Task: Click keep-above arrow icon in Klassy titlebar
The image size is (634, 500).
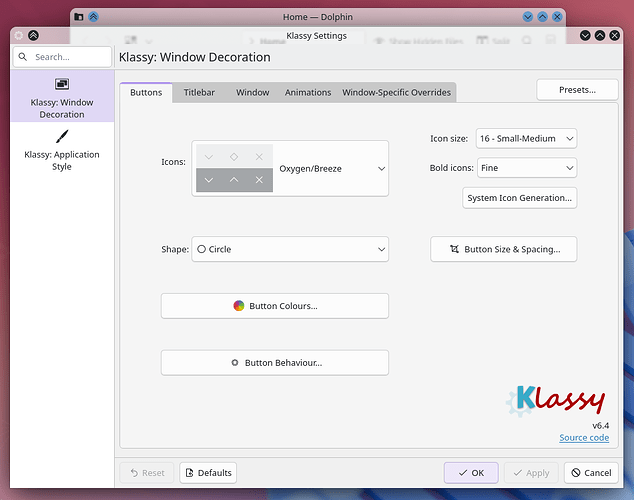Action: click(33, 36)
